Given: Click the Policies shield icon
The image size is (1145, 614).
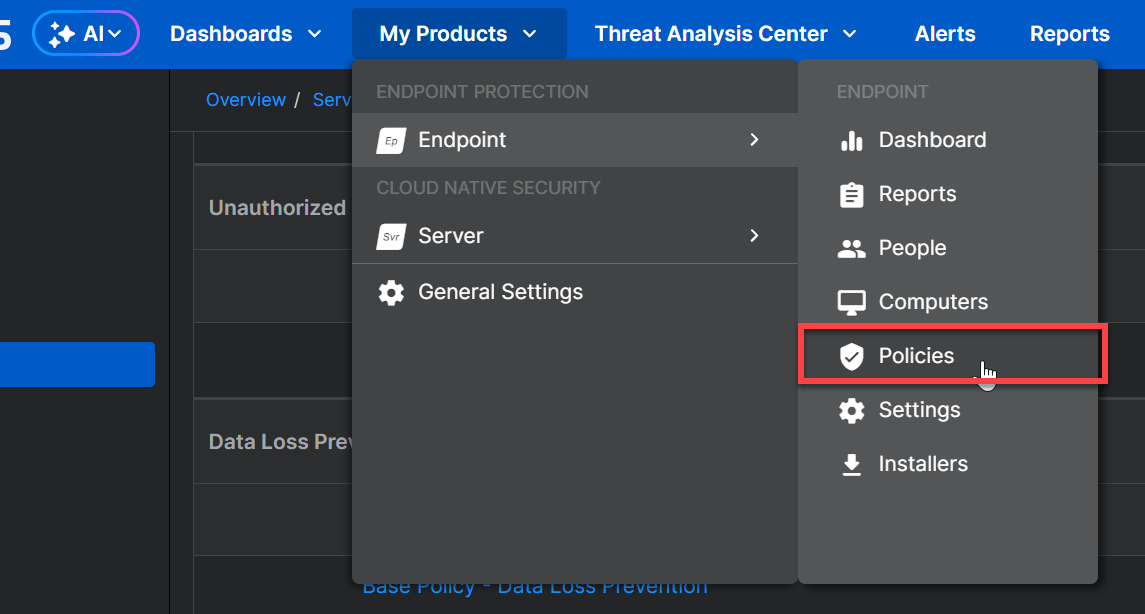Looking at the screenshot, I should pos(851,357).
